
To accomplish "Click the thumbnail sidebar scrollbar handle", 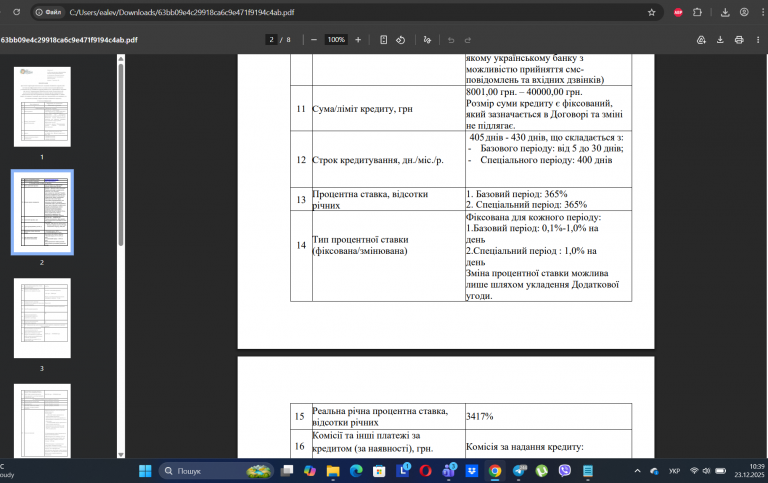I will pos(121,154).
